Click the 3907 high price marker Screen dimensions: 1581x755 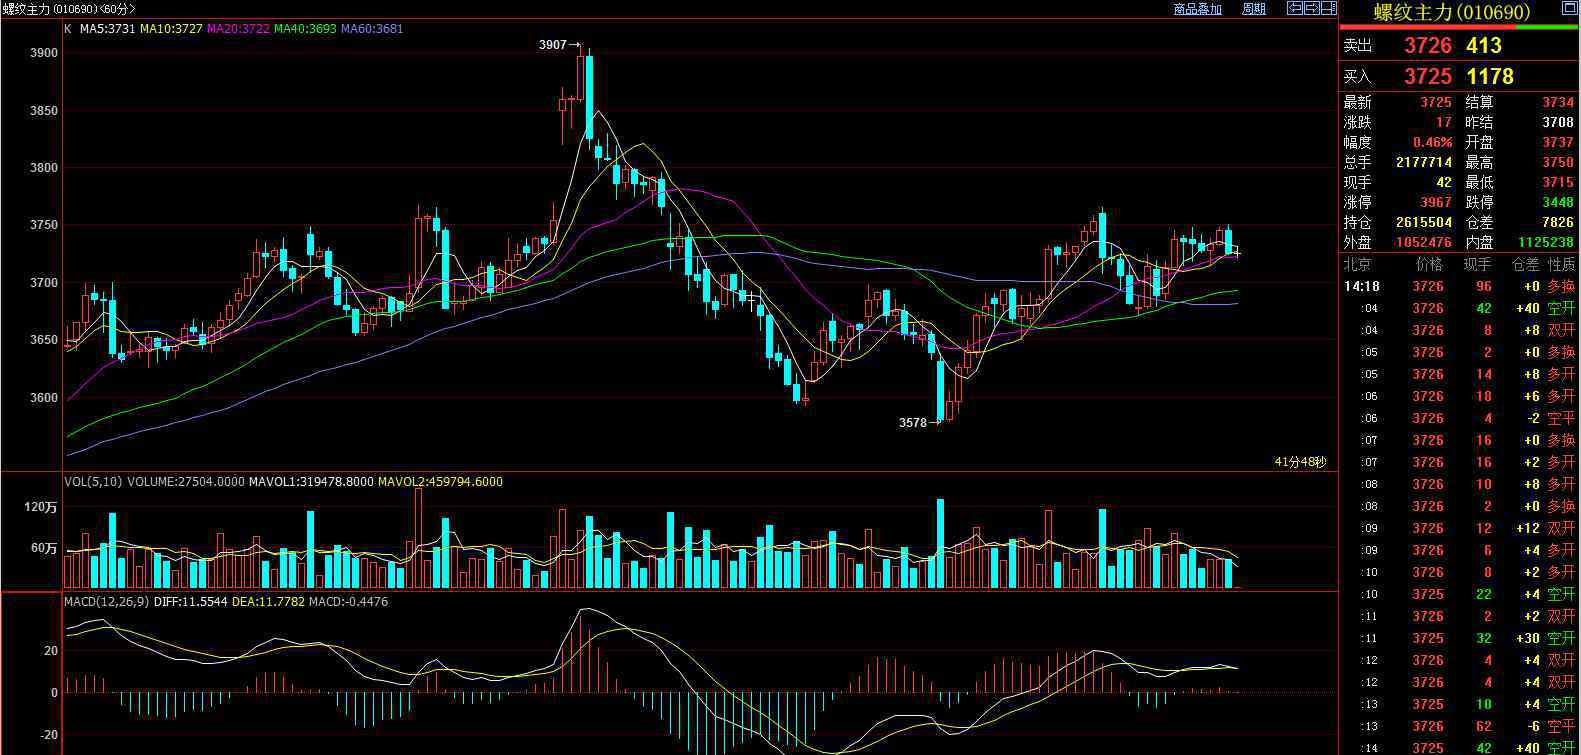click(552, 45)
